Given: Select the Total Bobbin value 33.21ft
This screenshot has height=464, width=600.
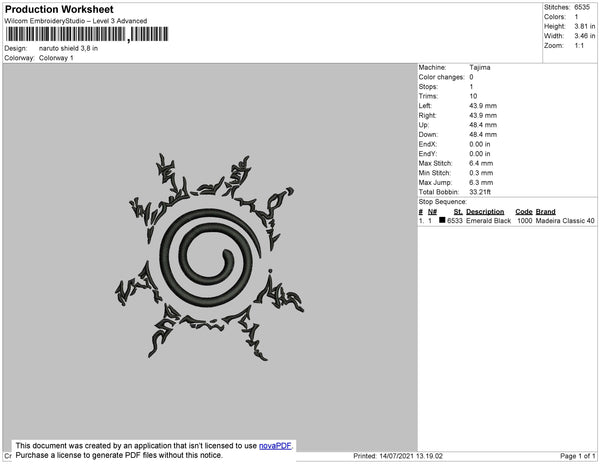Looking at the screenshot, I should [480, 192].
